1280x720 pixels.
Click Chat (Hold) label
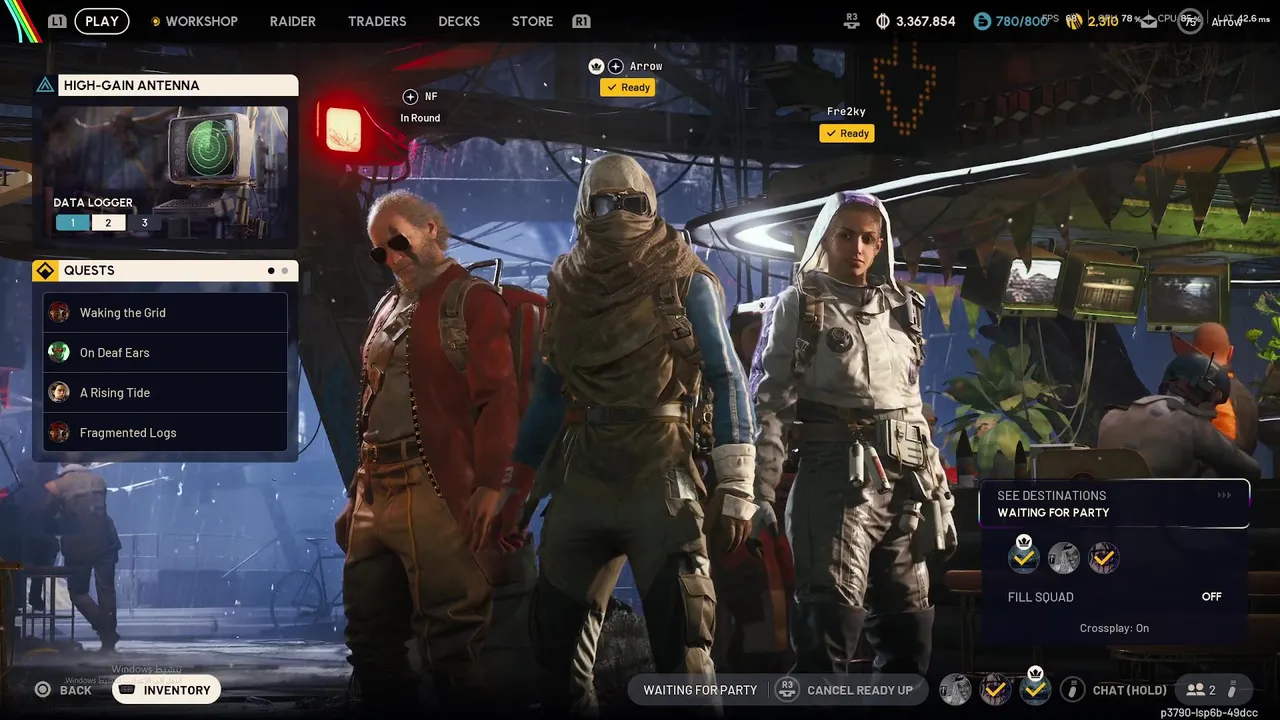point(1130,690)
